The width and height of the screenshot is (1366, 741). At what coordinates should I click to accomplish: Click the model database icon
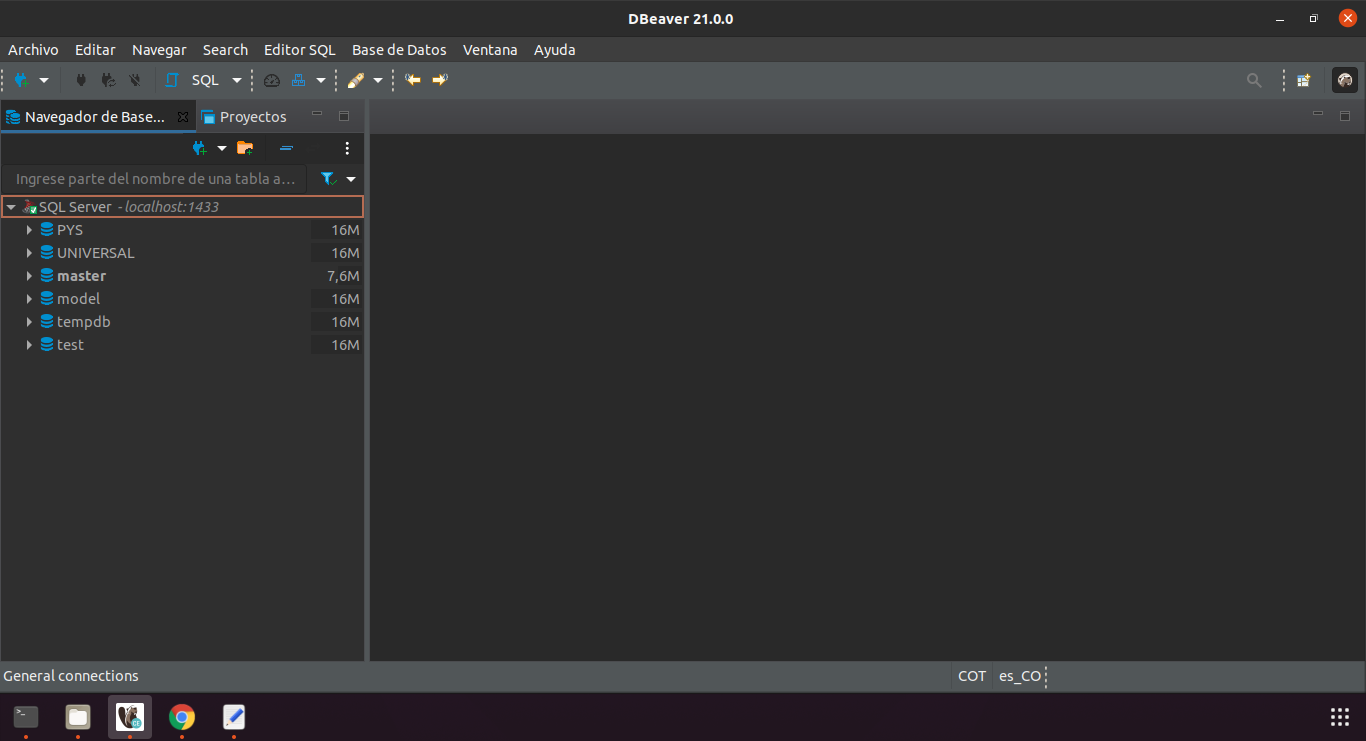[x=47, y=299]
